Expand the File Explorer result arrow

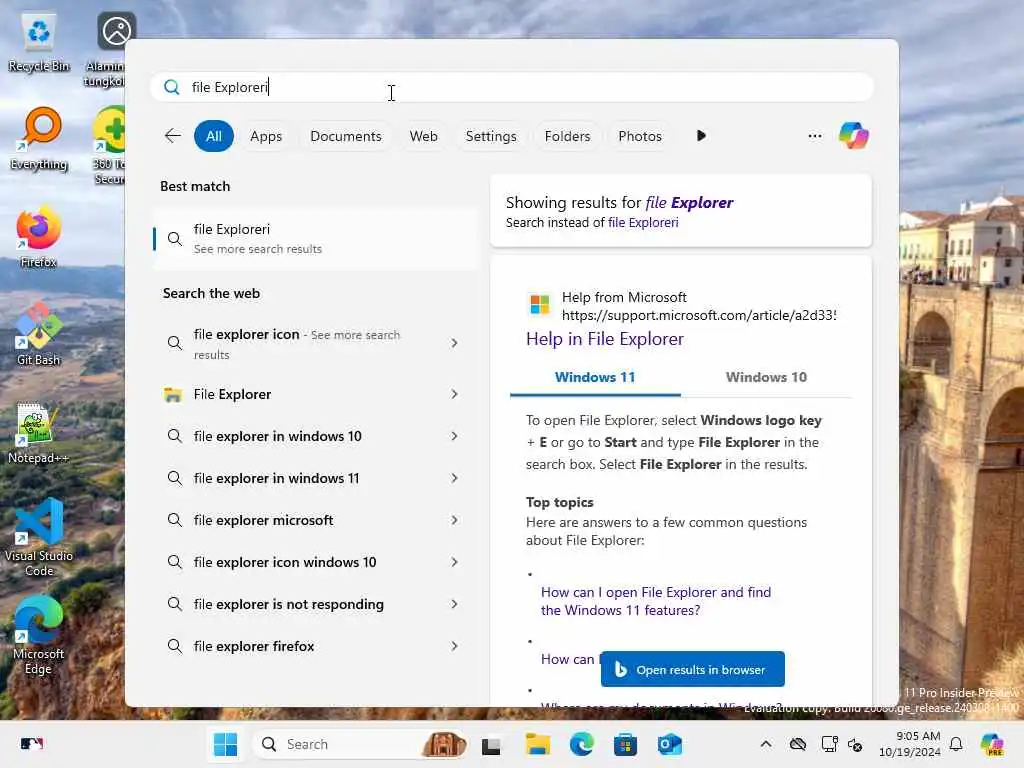pos(455,394)
